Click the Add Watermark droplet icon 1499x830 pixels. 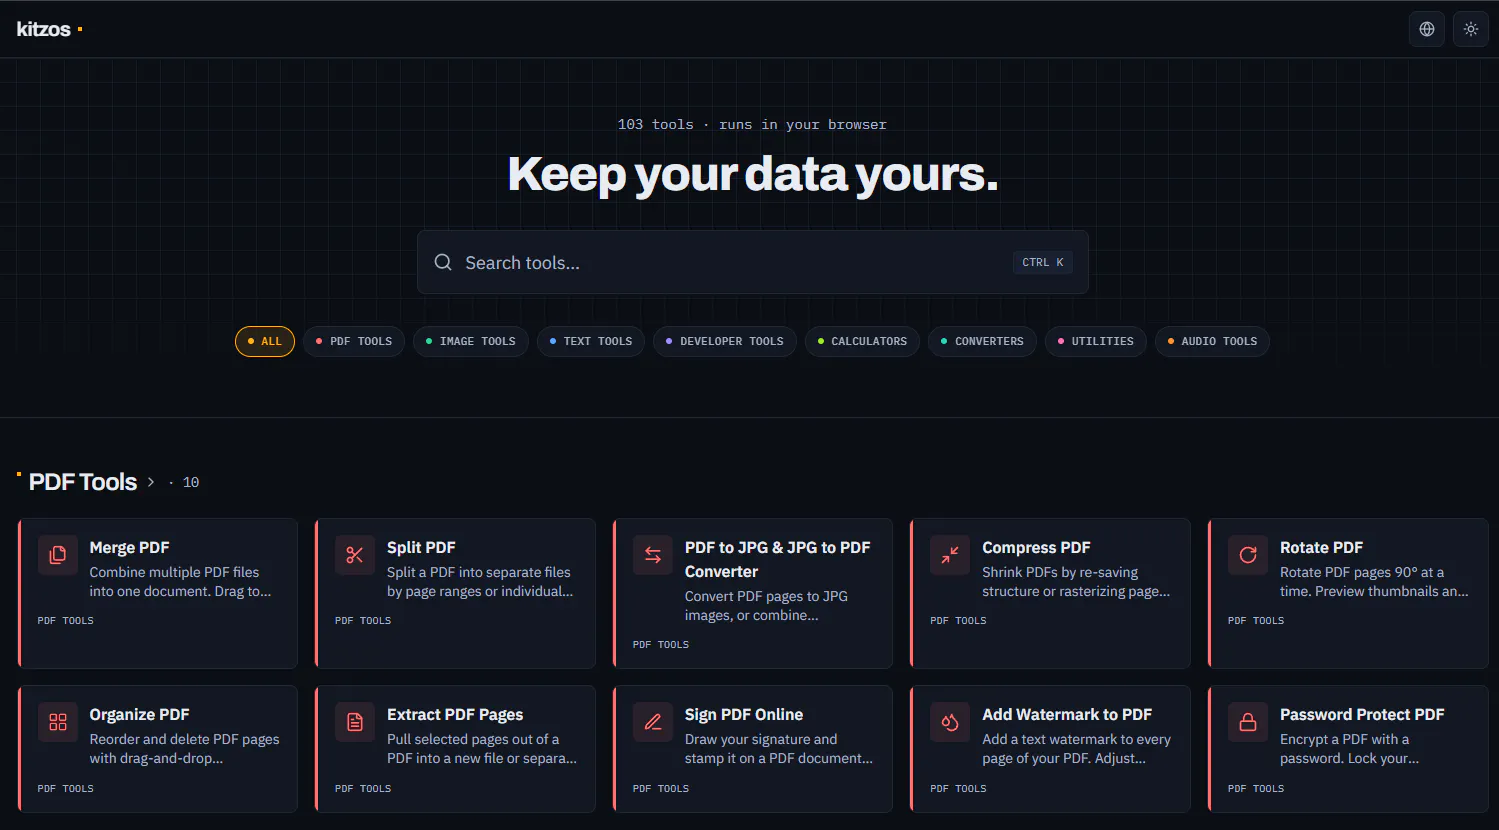(950, 722)
